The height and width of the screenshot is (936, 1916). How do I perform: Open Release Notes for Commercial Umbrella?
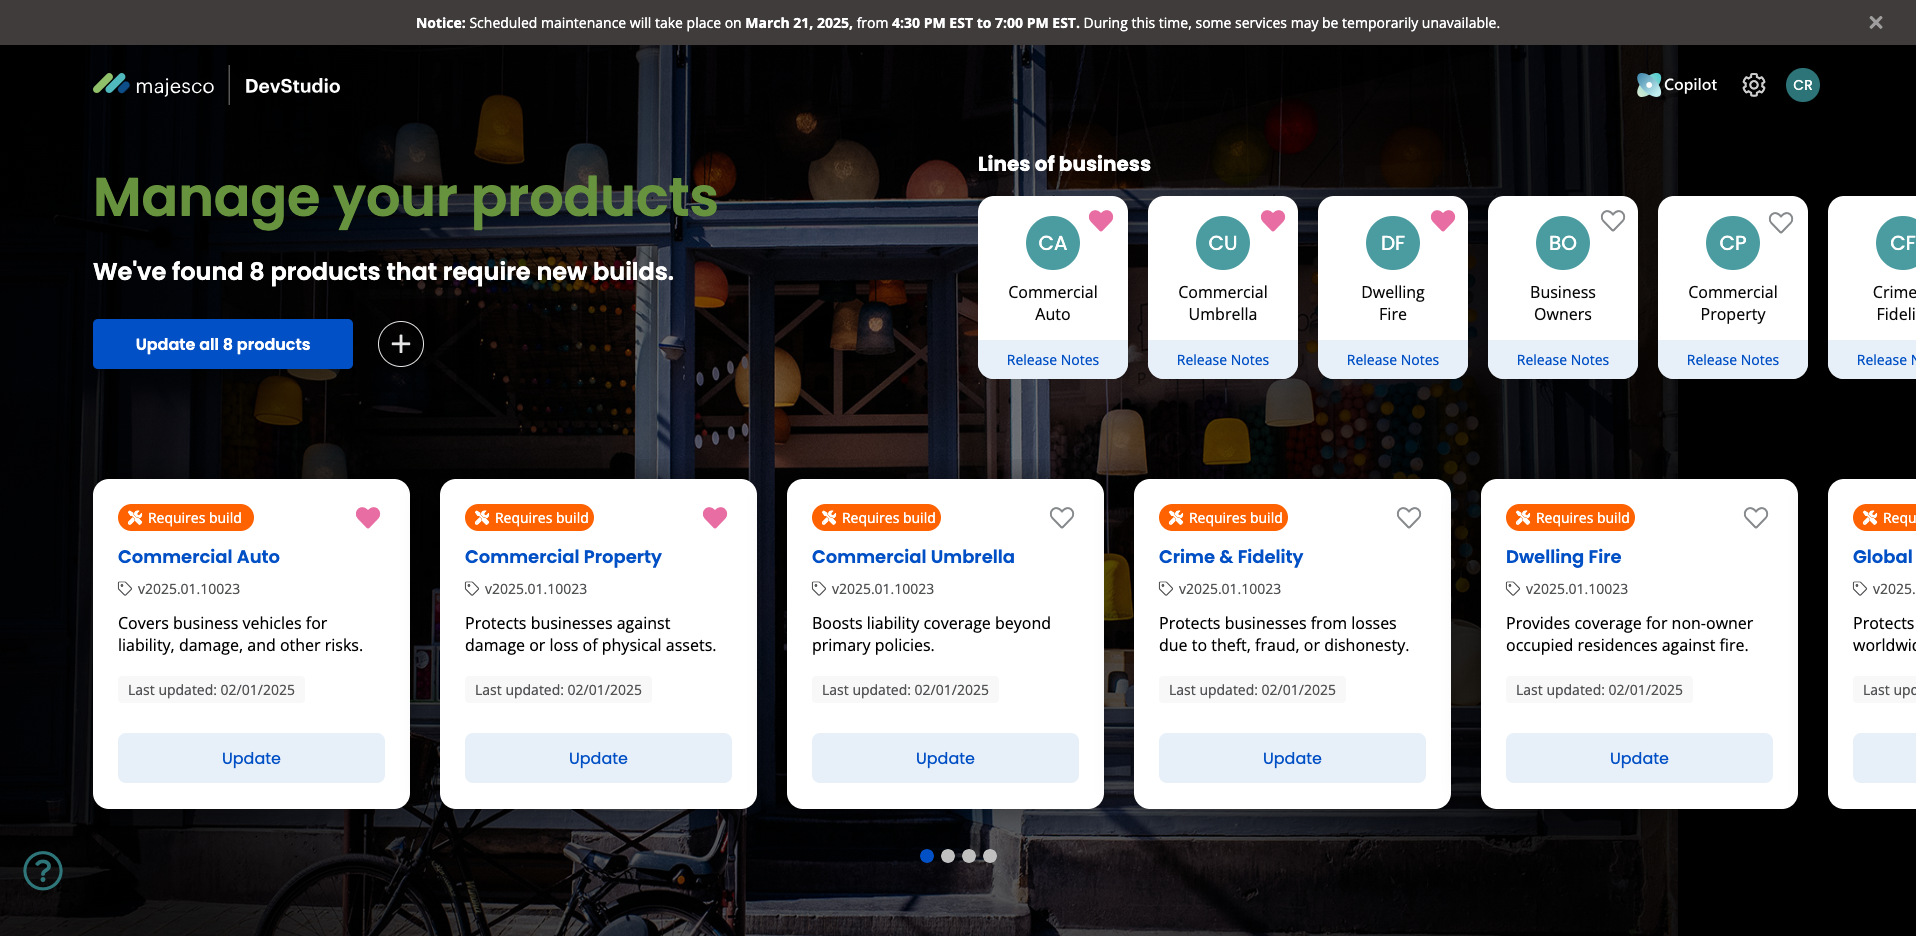click(1222, 360)
